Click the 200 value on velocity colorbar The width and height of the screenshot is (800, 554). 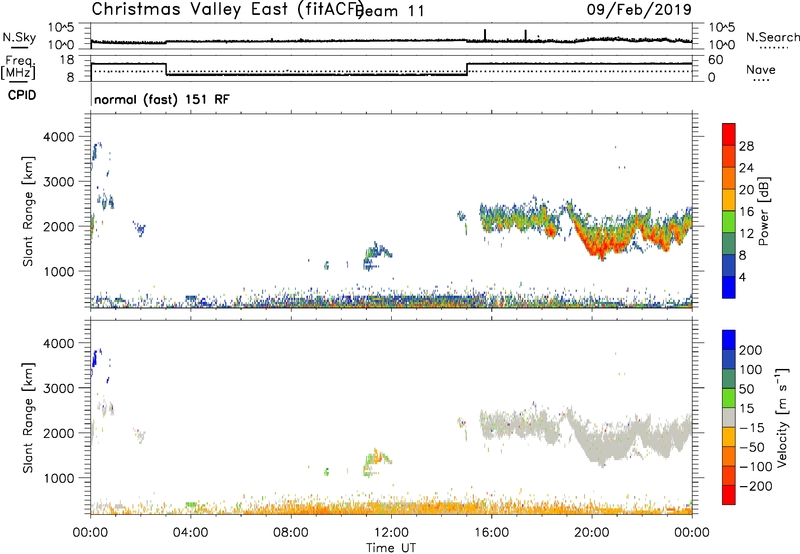pyautogui.click(x=751, y=350)
